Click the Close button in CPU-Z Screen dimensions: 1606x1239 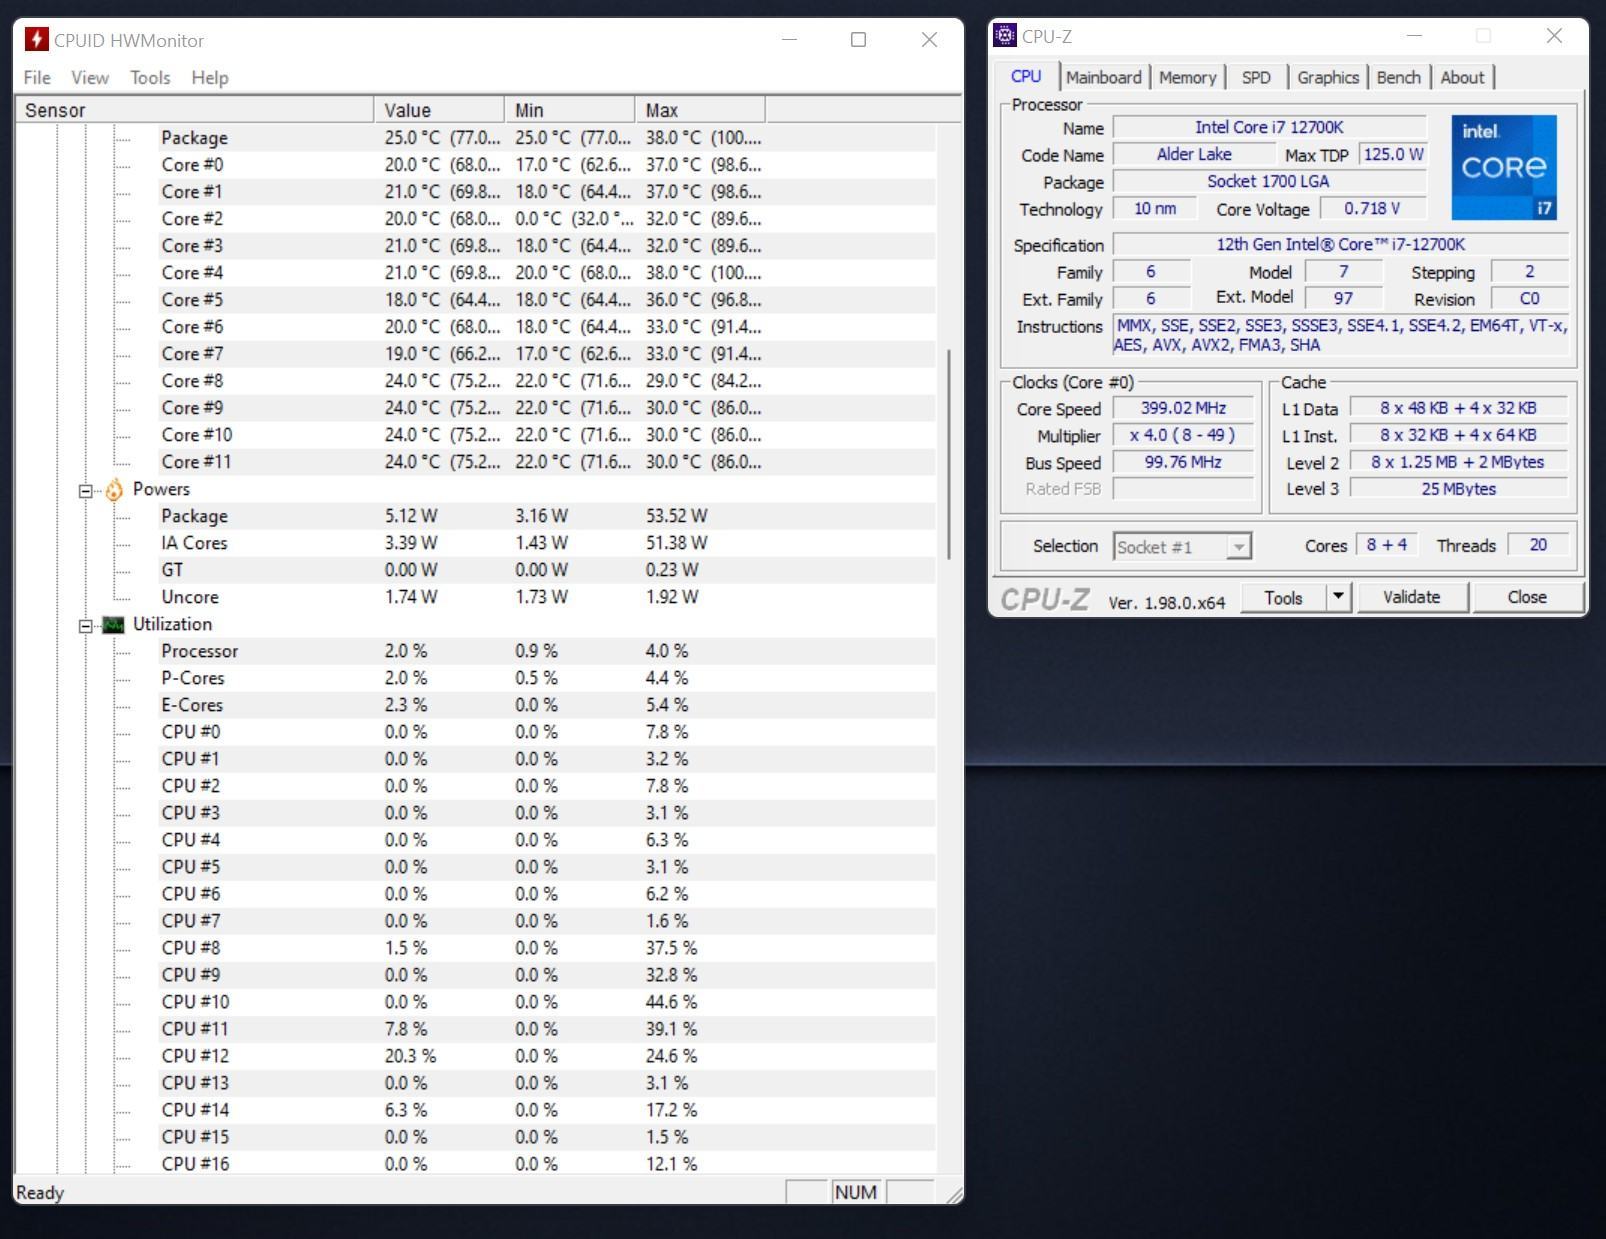click(1527, 597)
